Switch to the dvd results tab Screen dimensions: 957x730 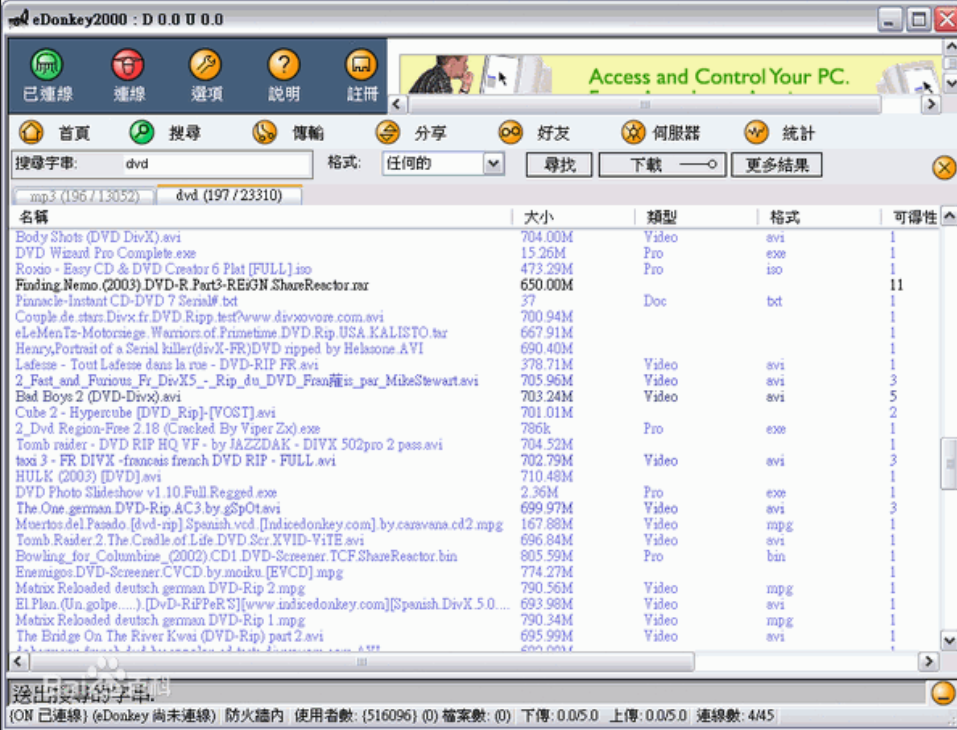click(230, 196)
